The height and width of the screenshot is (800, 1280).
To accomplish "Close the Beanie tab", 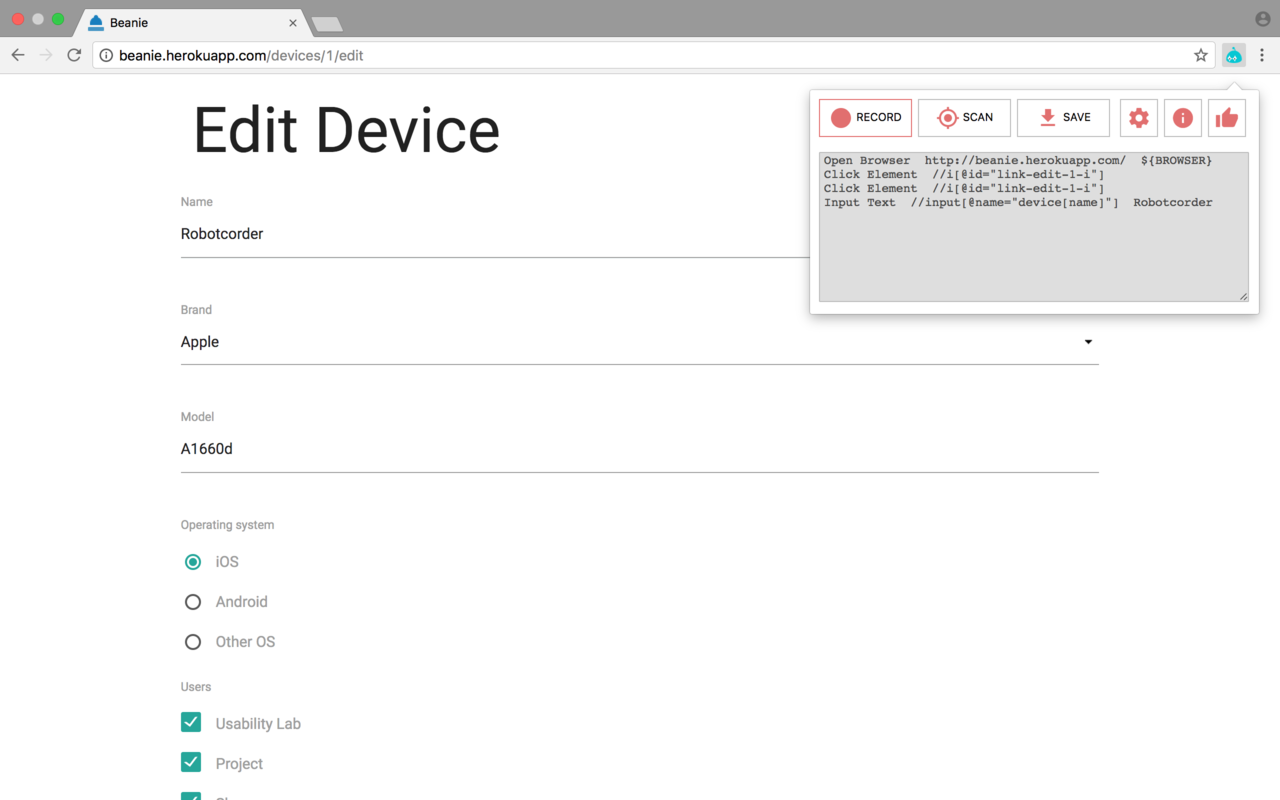I will [x=293, y=22].
